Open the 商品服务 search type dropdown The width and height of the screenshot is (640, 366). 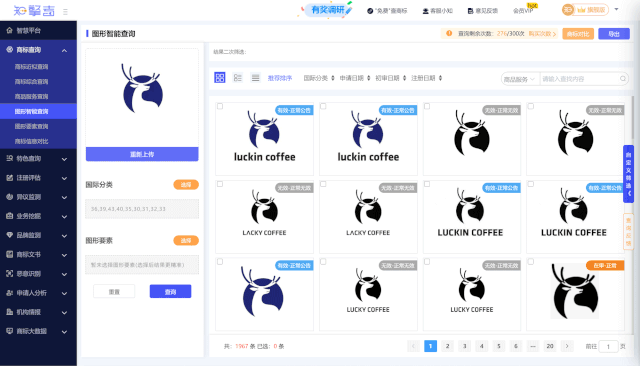(519, 79)
